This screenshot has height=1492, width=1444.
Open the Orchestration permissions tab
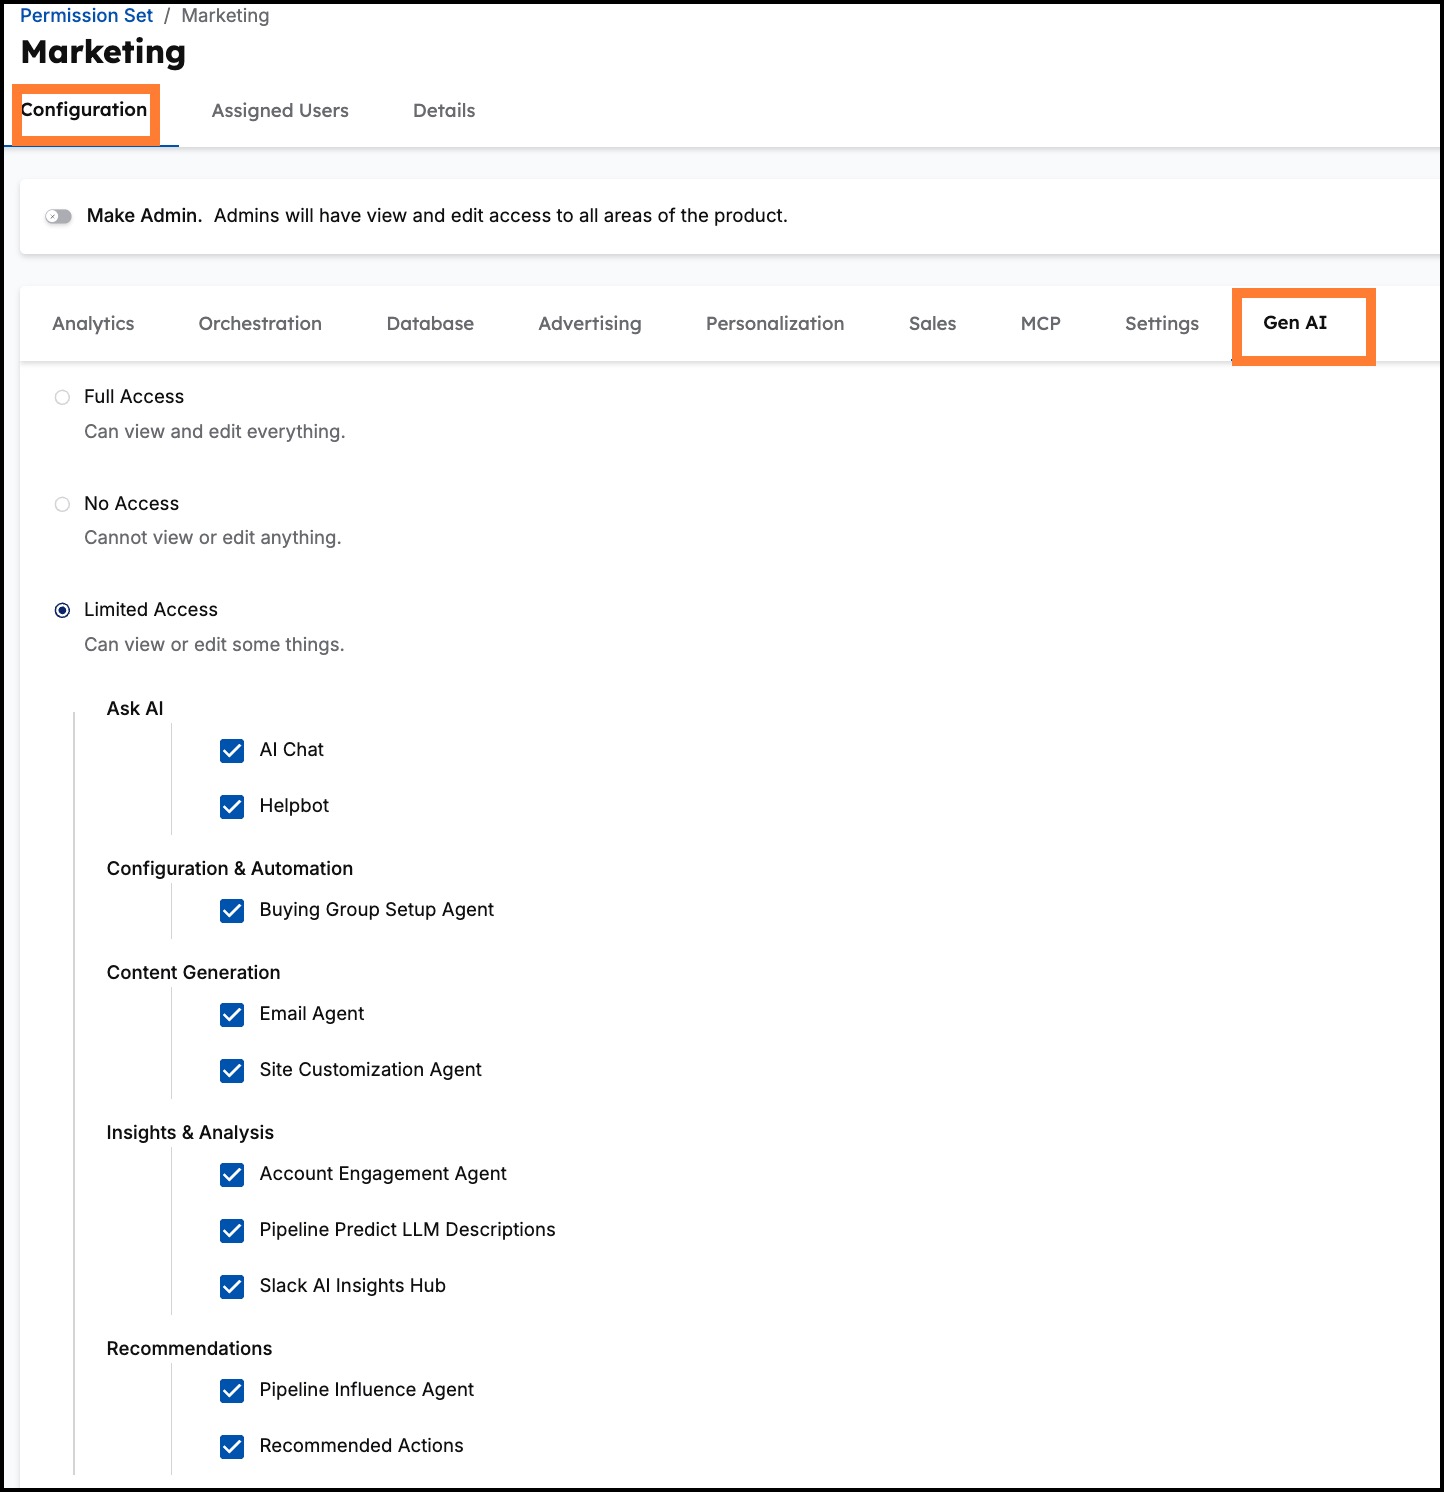pyautogui.click(x=260, y=324)
